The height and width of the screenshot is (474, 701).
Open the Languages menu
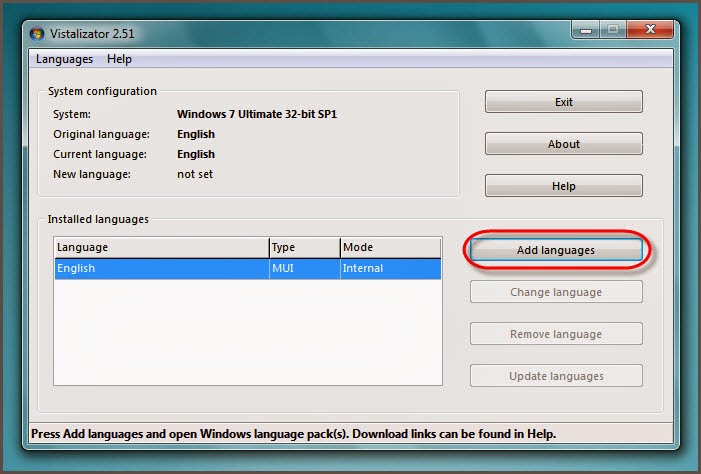coord(64,59)
